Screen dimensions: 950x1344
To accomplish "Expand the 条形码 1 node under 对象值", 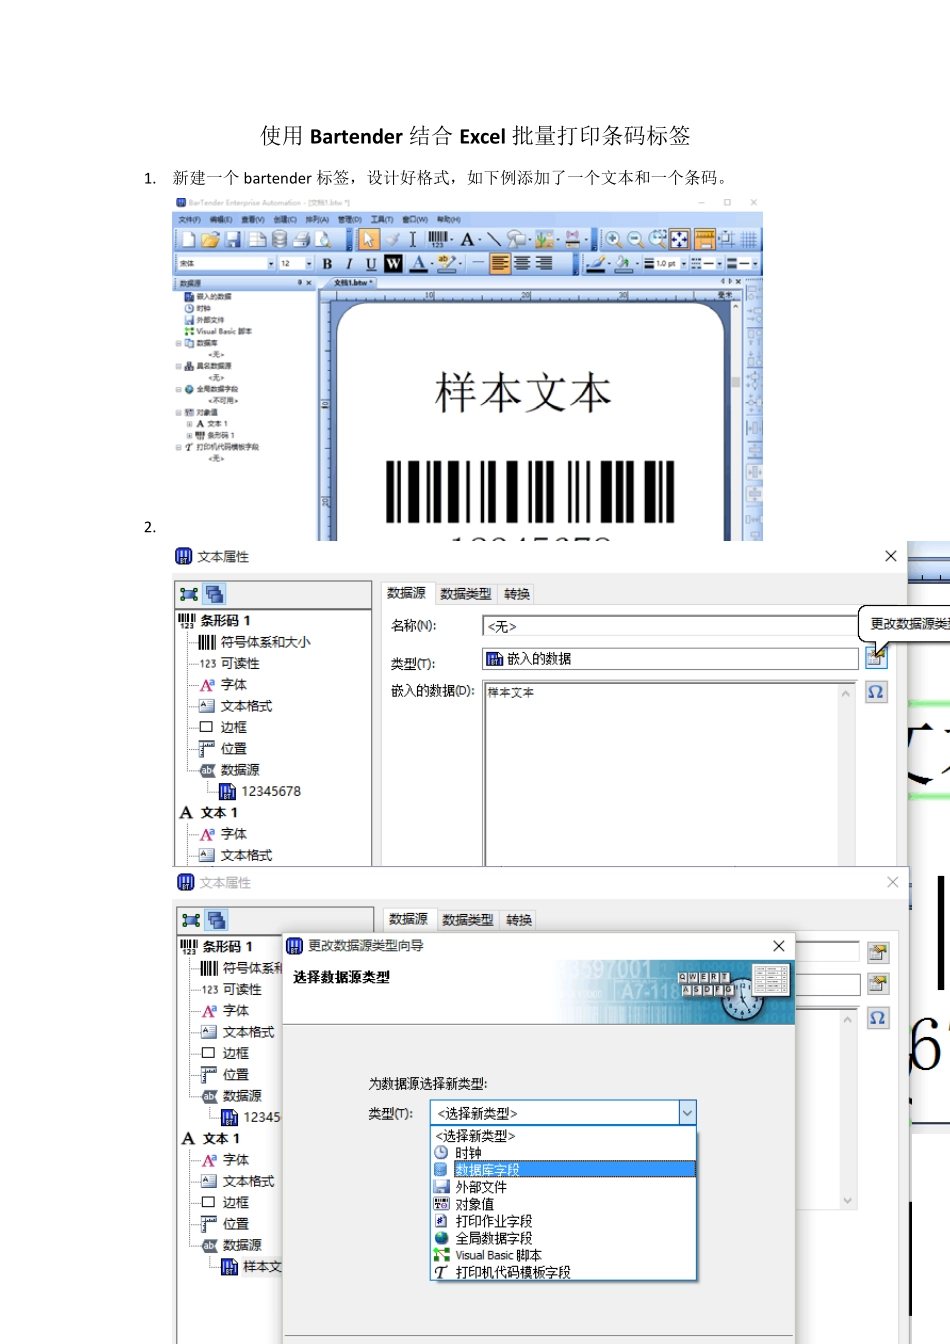I will tap(189, 435).
